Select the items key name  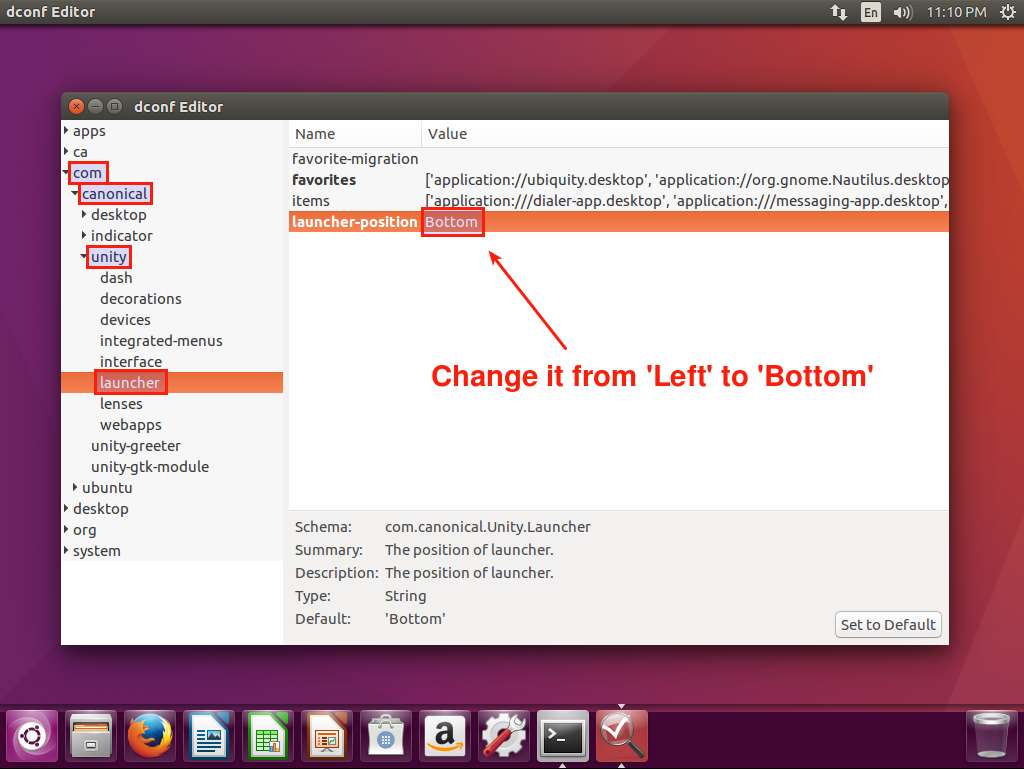[311, 200]
